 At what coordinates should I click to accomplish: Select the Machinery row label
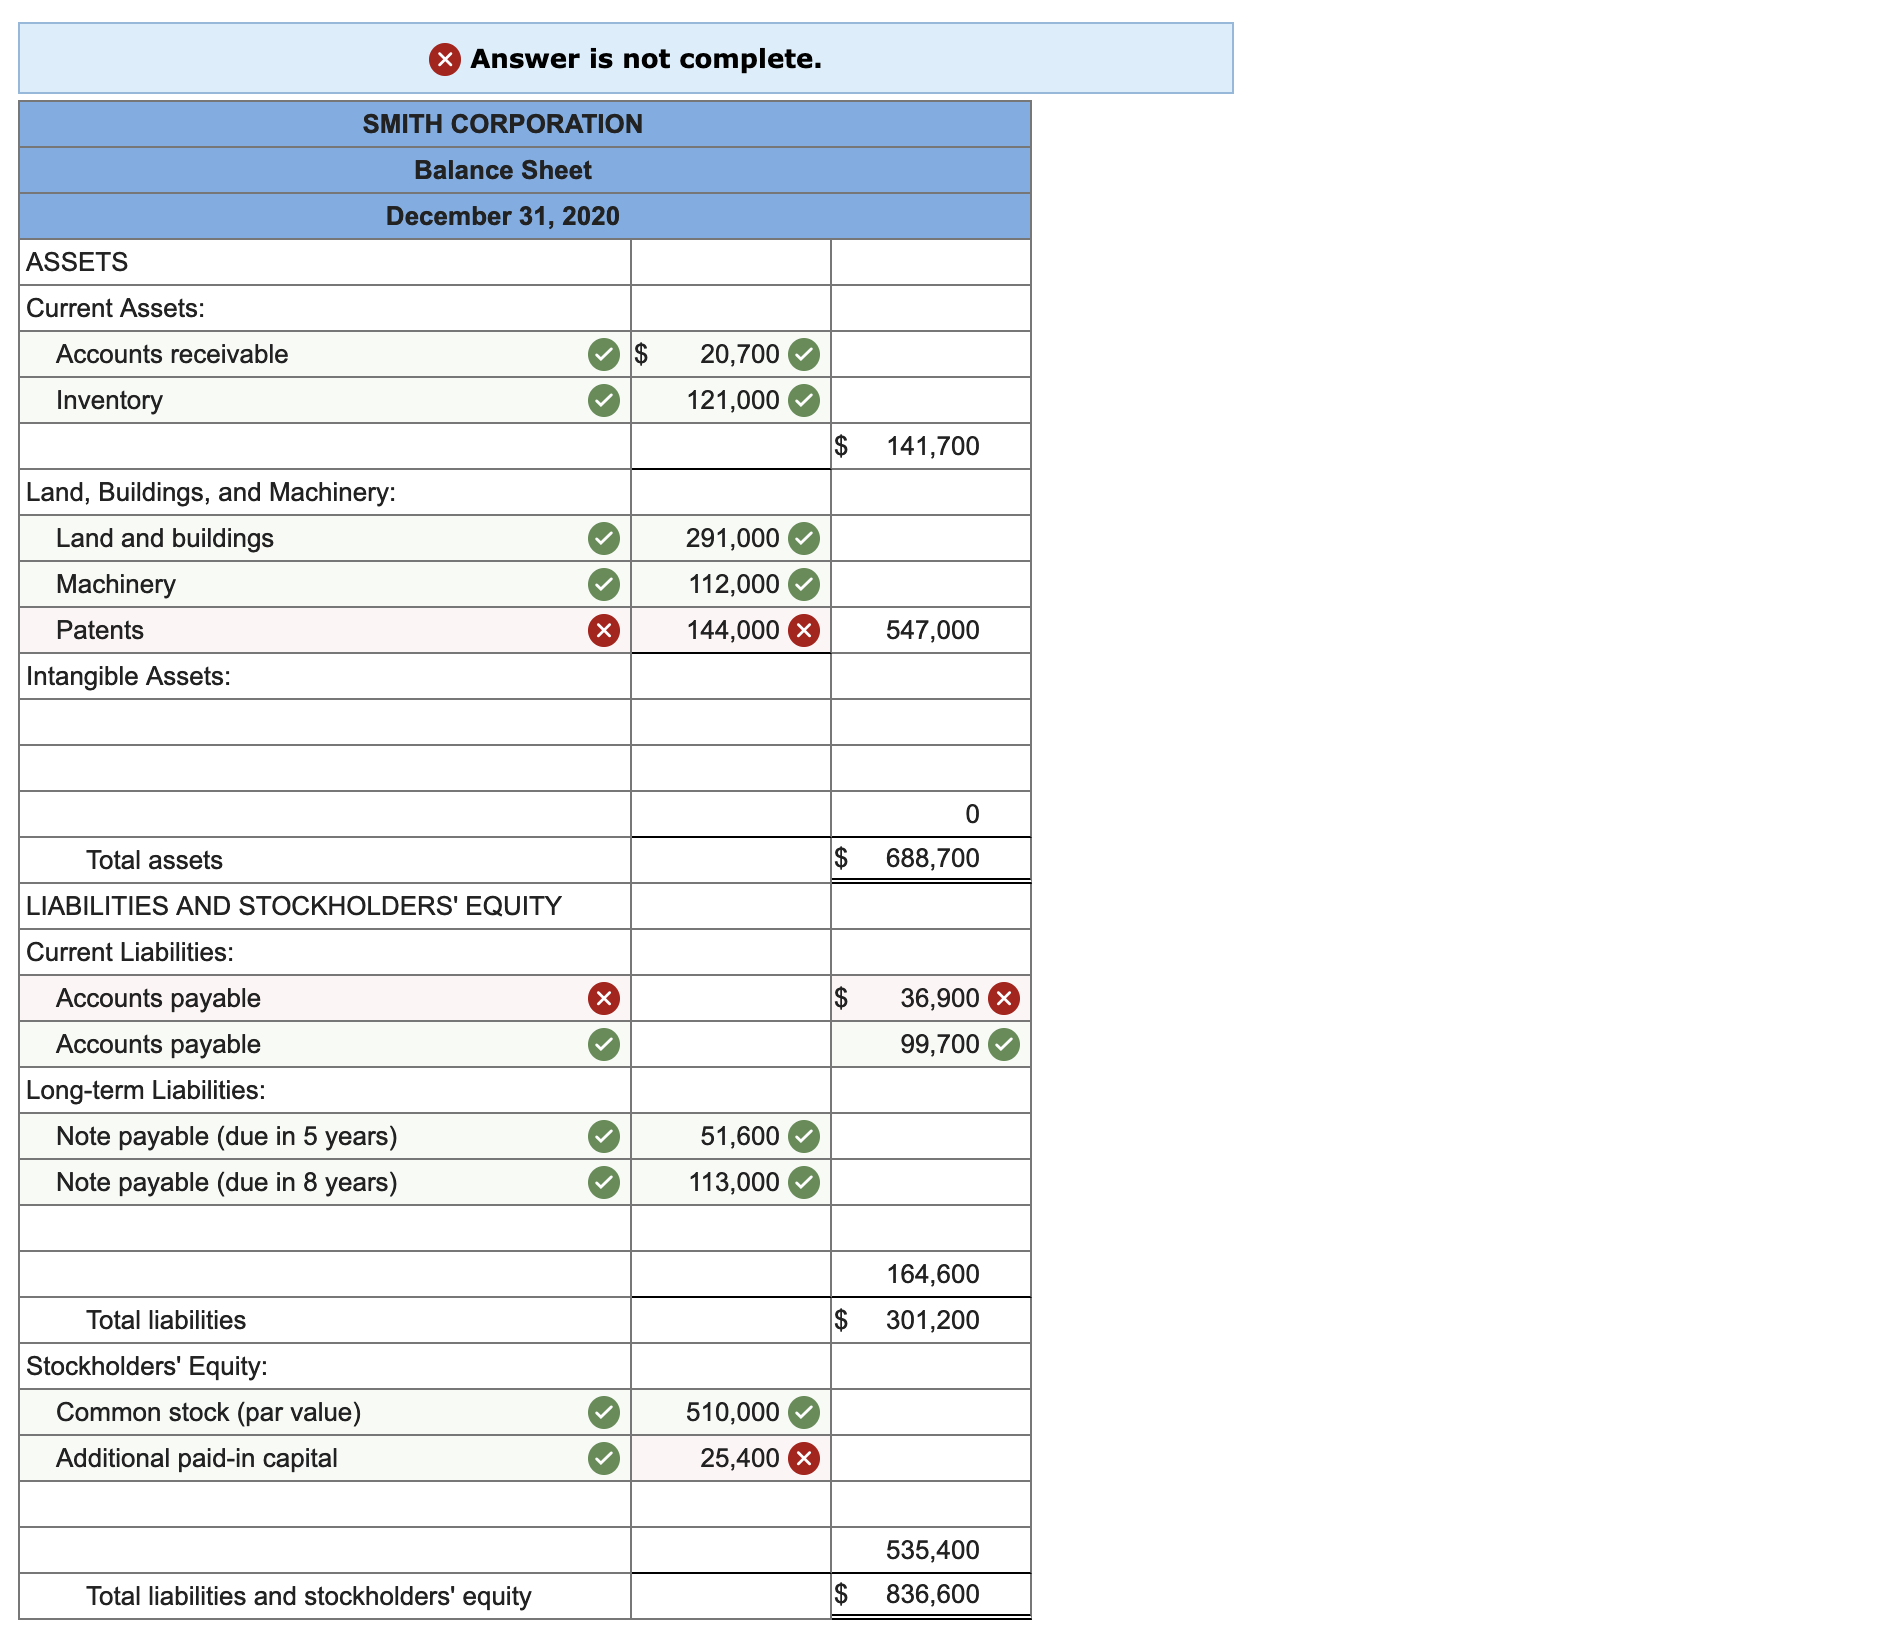(116, 584)
